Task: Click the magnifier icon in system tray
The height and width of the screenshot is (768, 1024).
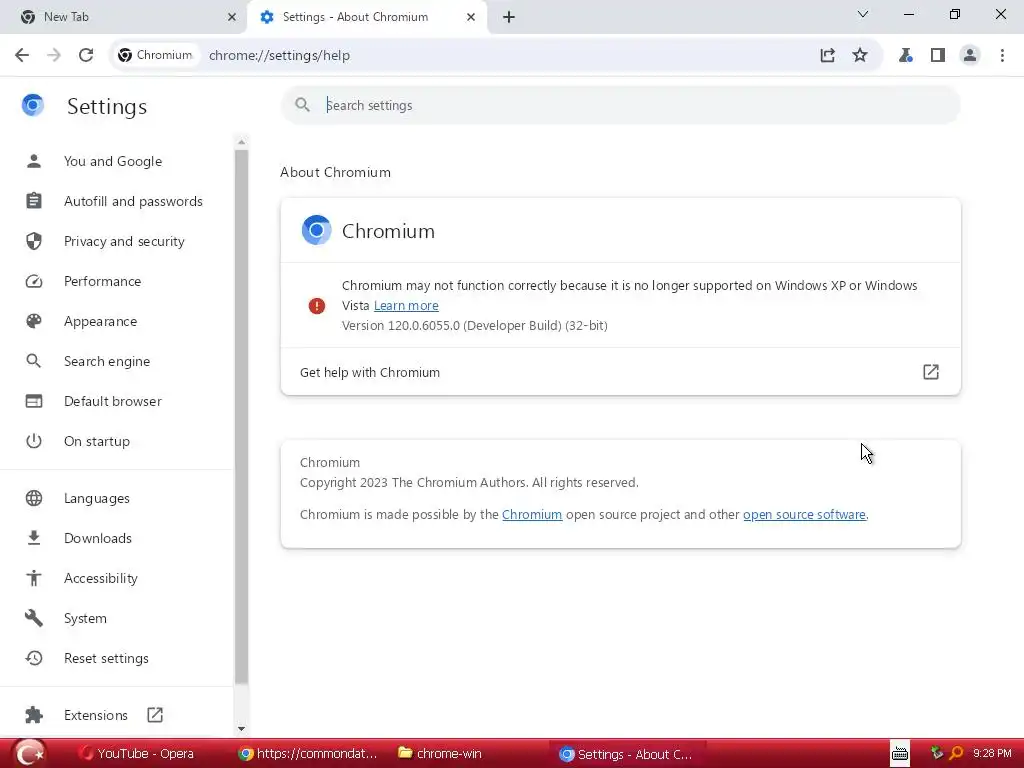Action: [x=956, y=753]
